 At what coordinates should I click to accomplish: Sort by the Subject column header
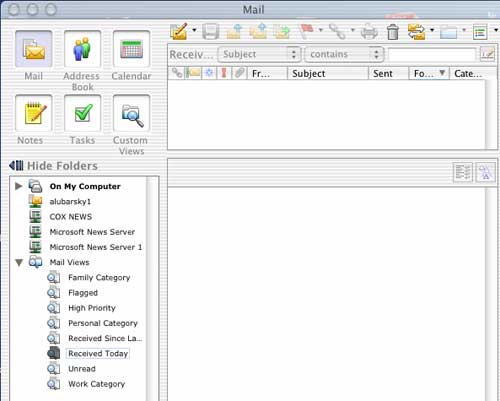pyautogui.click(x=328, y=73)
